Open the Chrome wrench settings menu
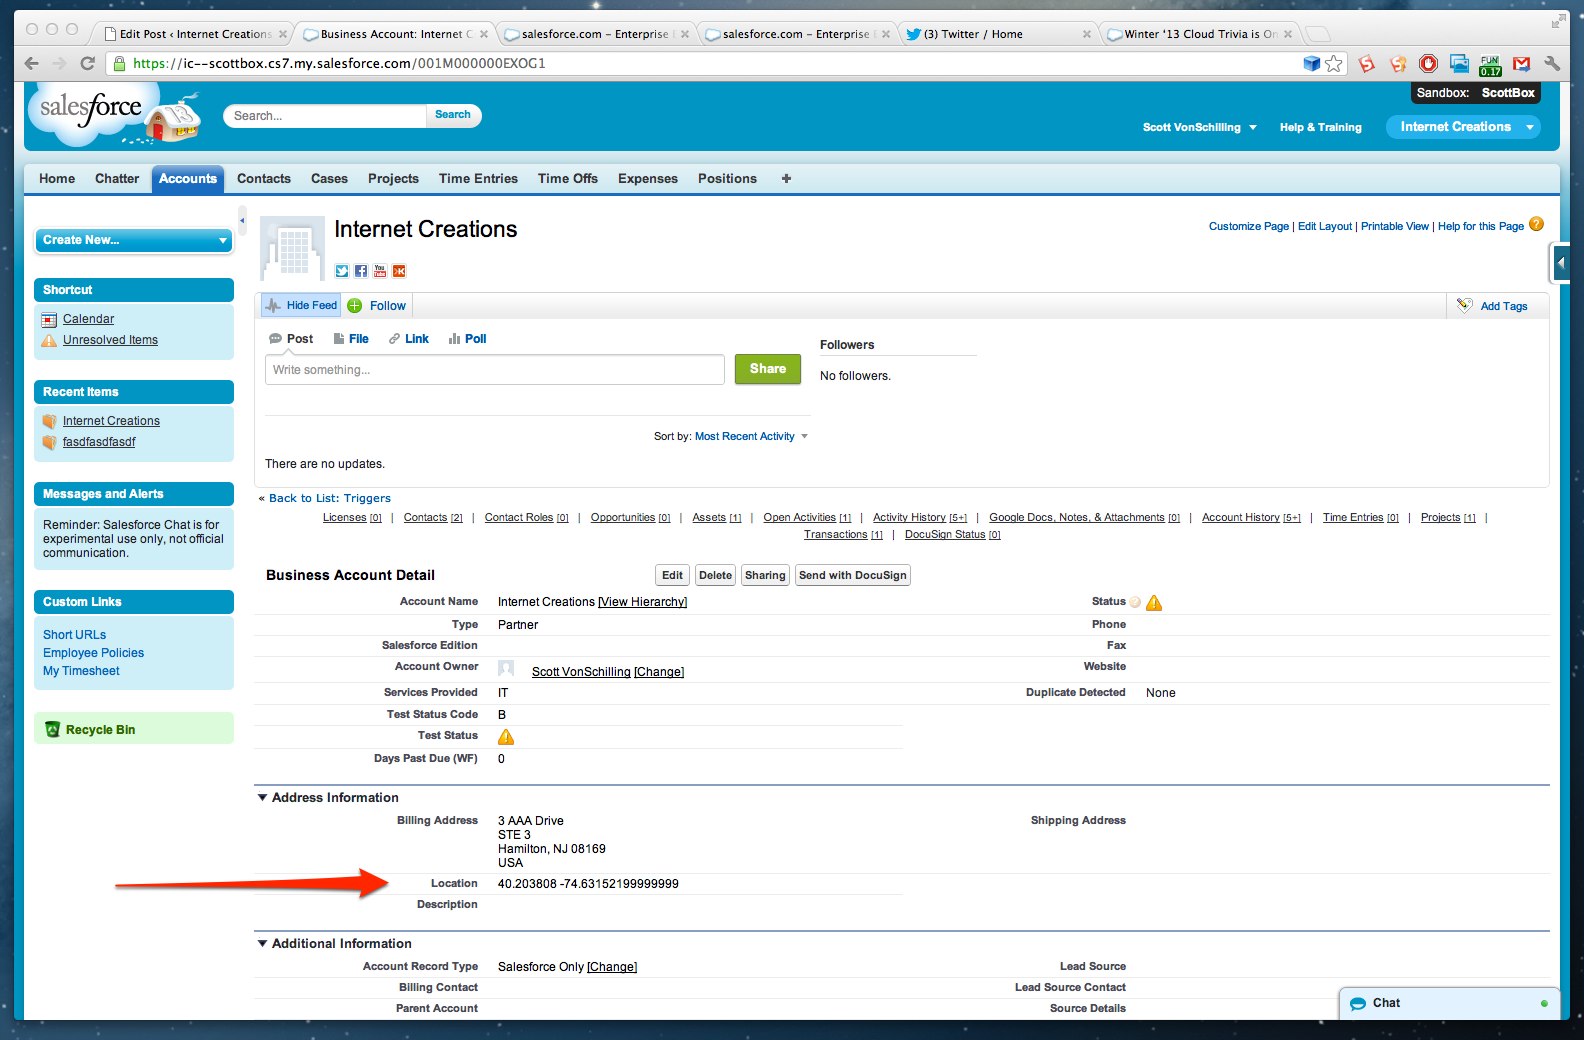 point(1552,63)
